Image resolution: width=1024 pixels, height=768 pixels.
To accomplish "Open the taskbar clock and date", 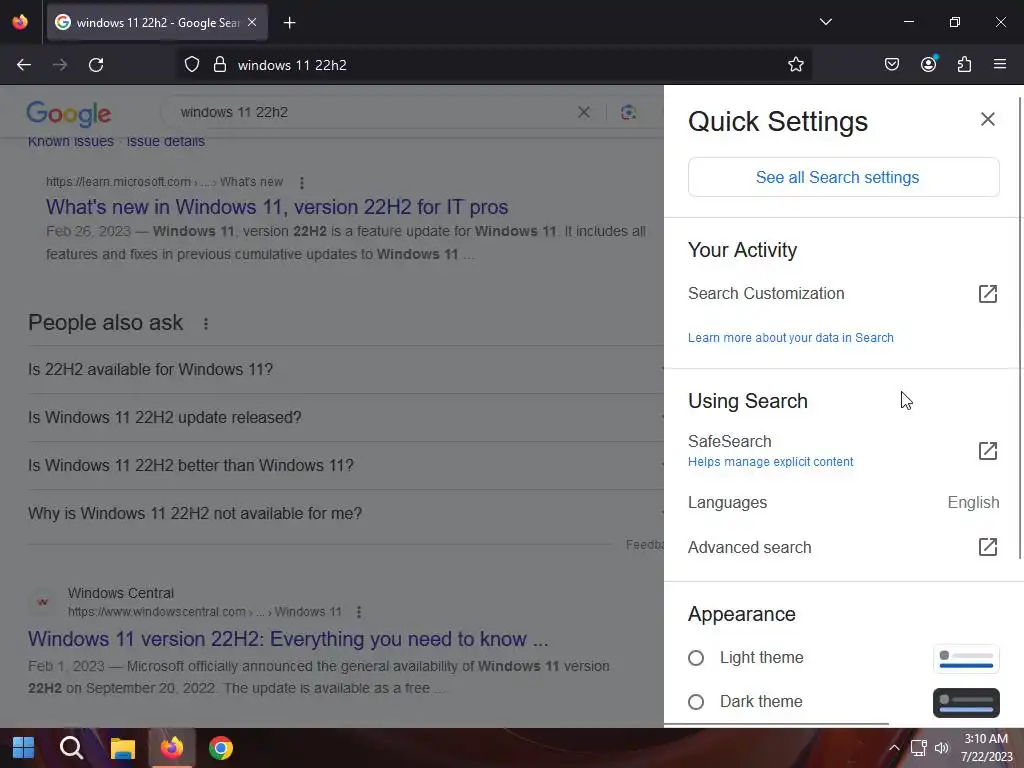I will (x=986, y=748).
